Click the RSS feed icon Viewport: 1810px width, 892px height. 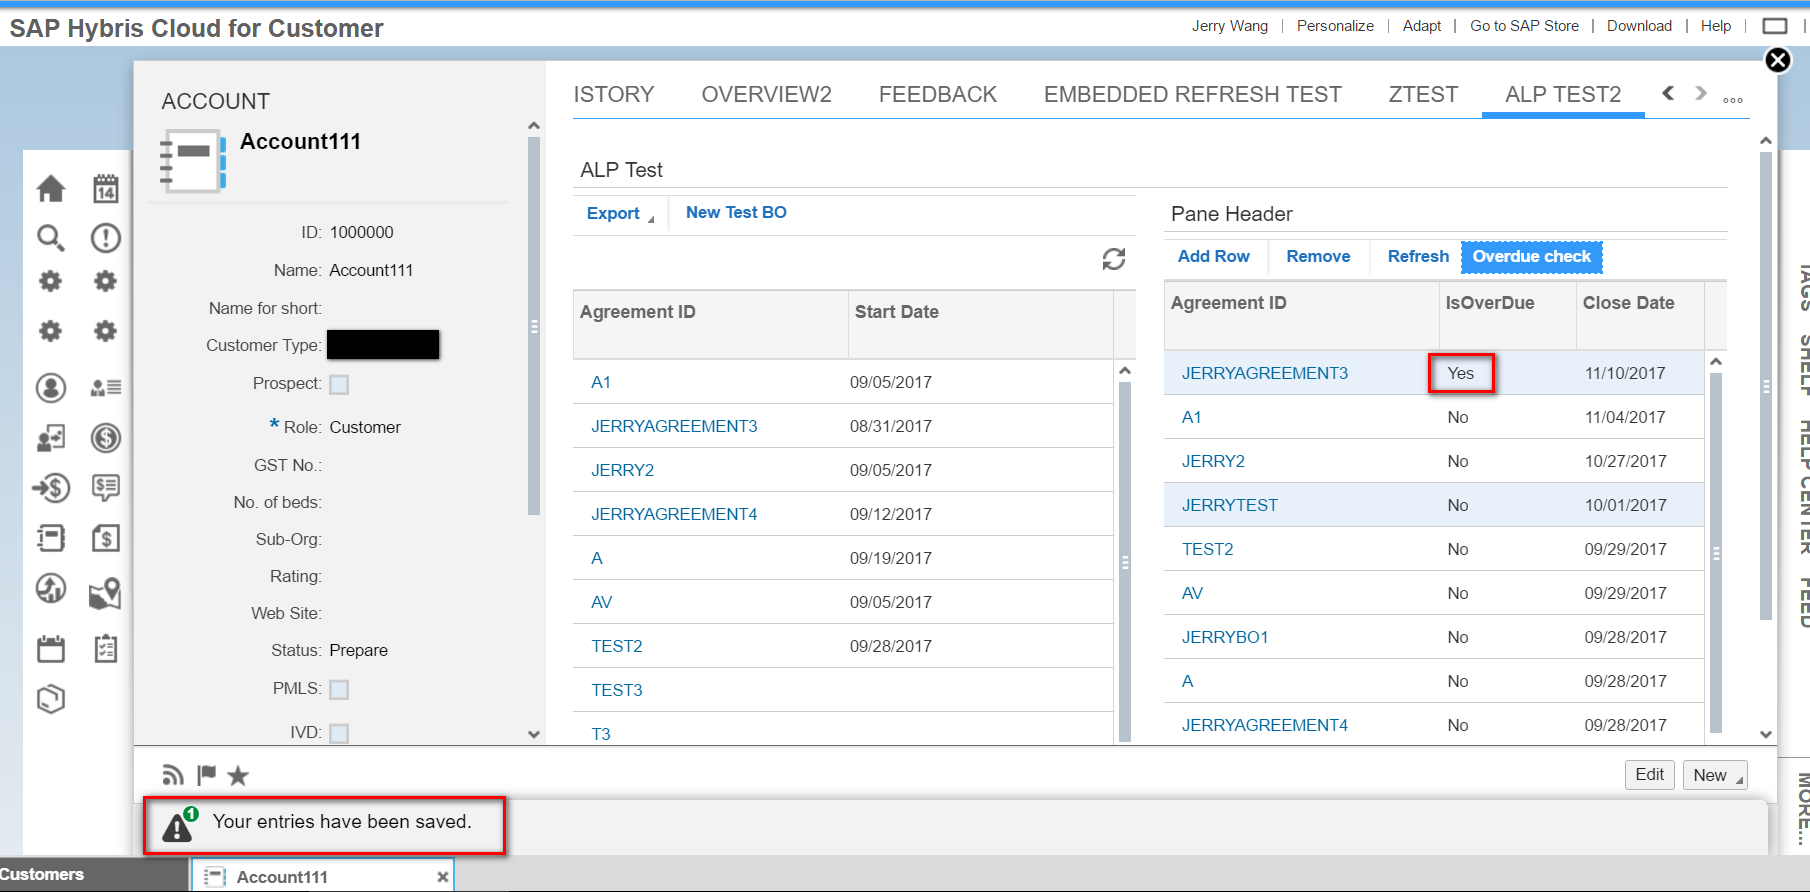(x=173, y=775)
